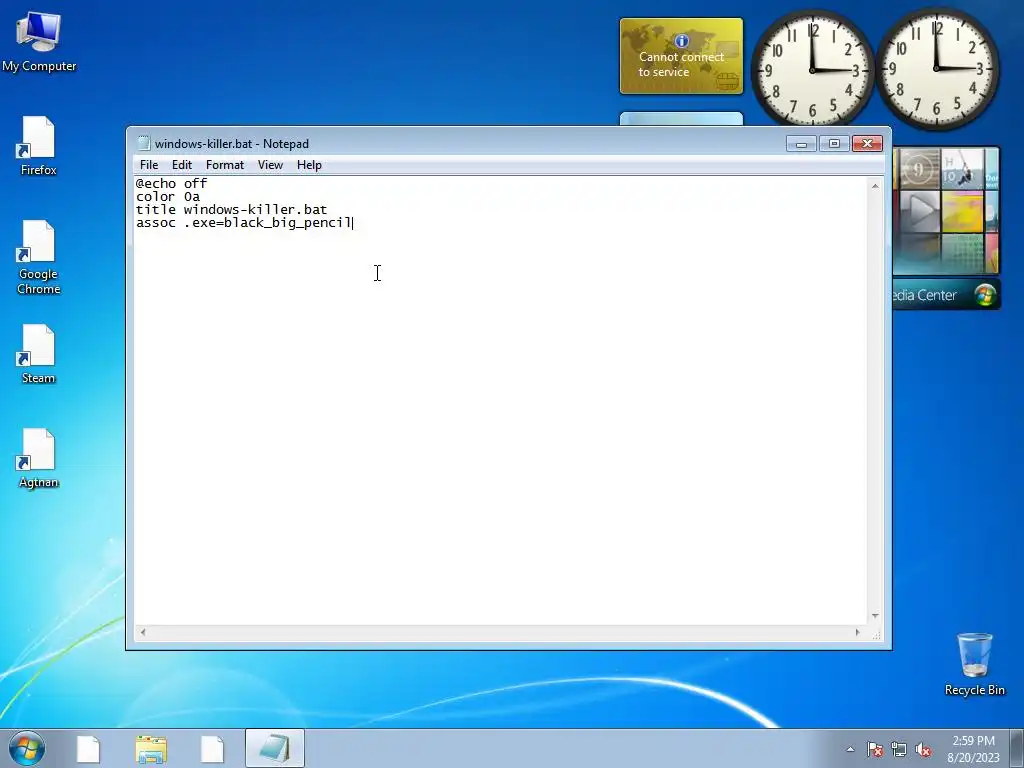Open the Format menu in Notepad
Image resolution: width=1024 pixels, height=768 pixels.
(225, 165)
